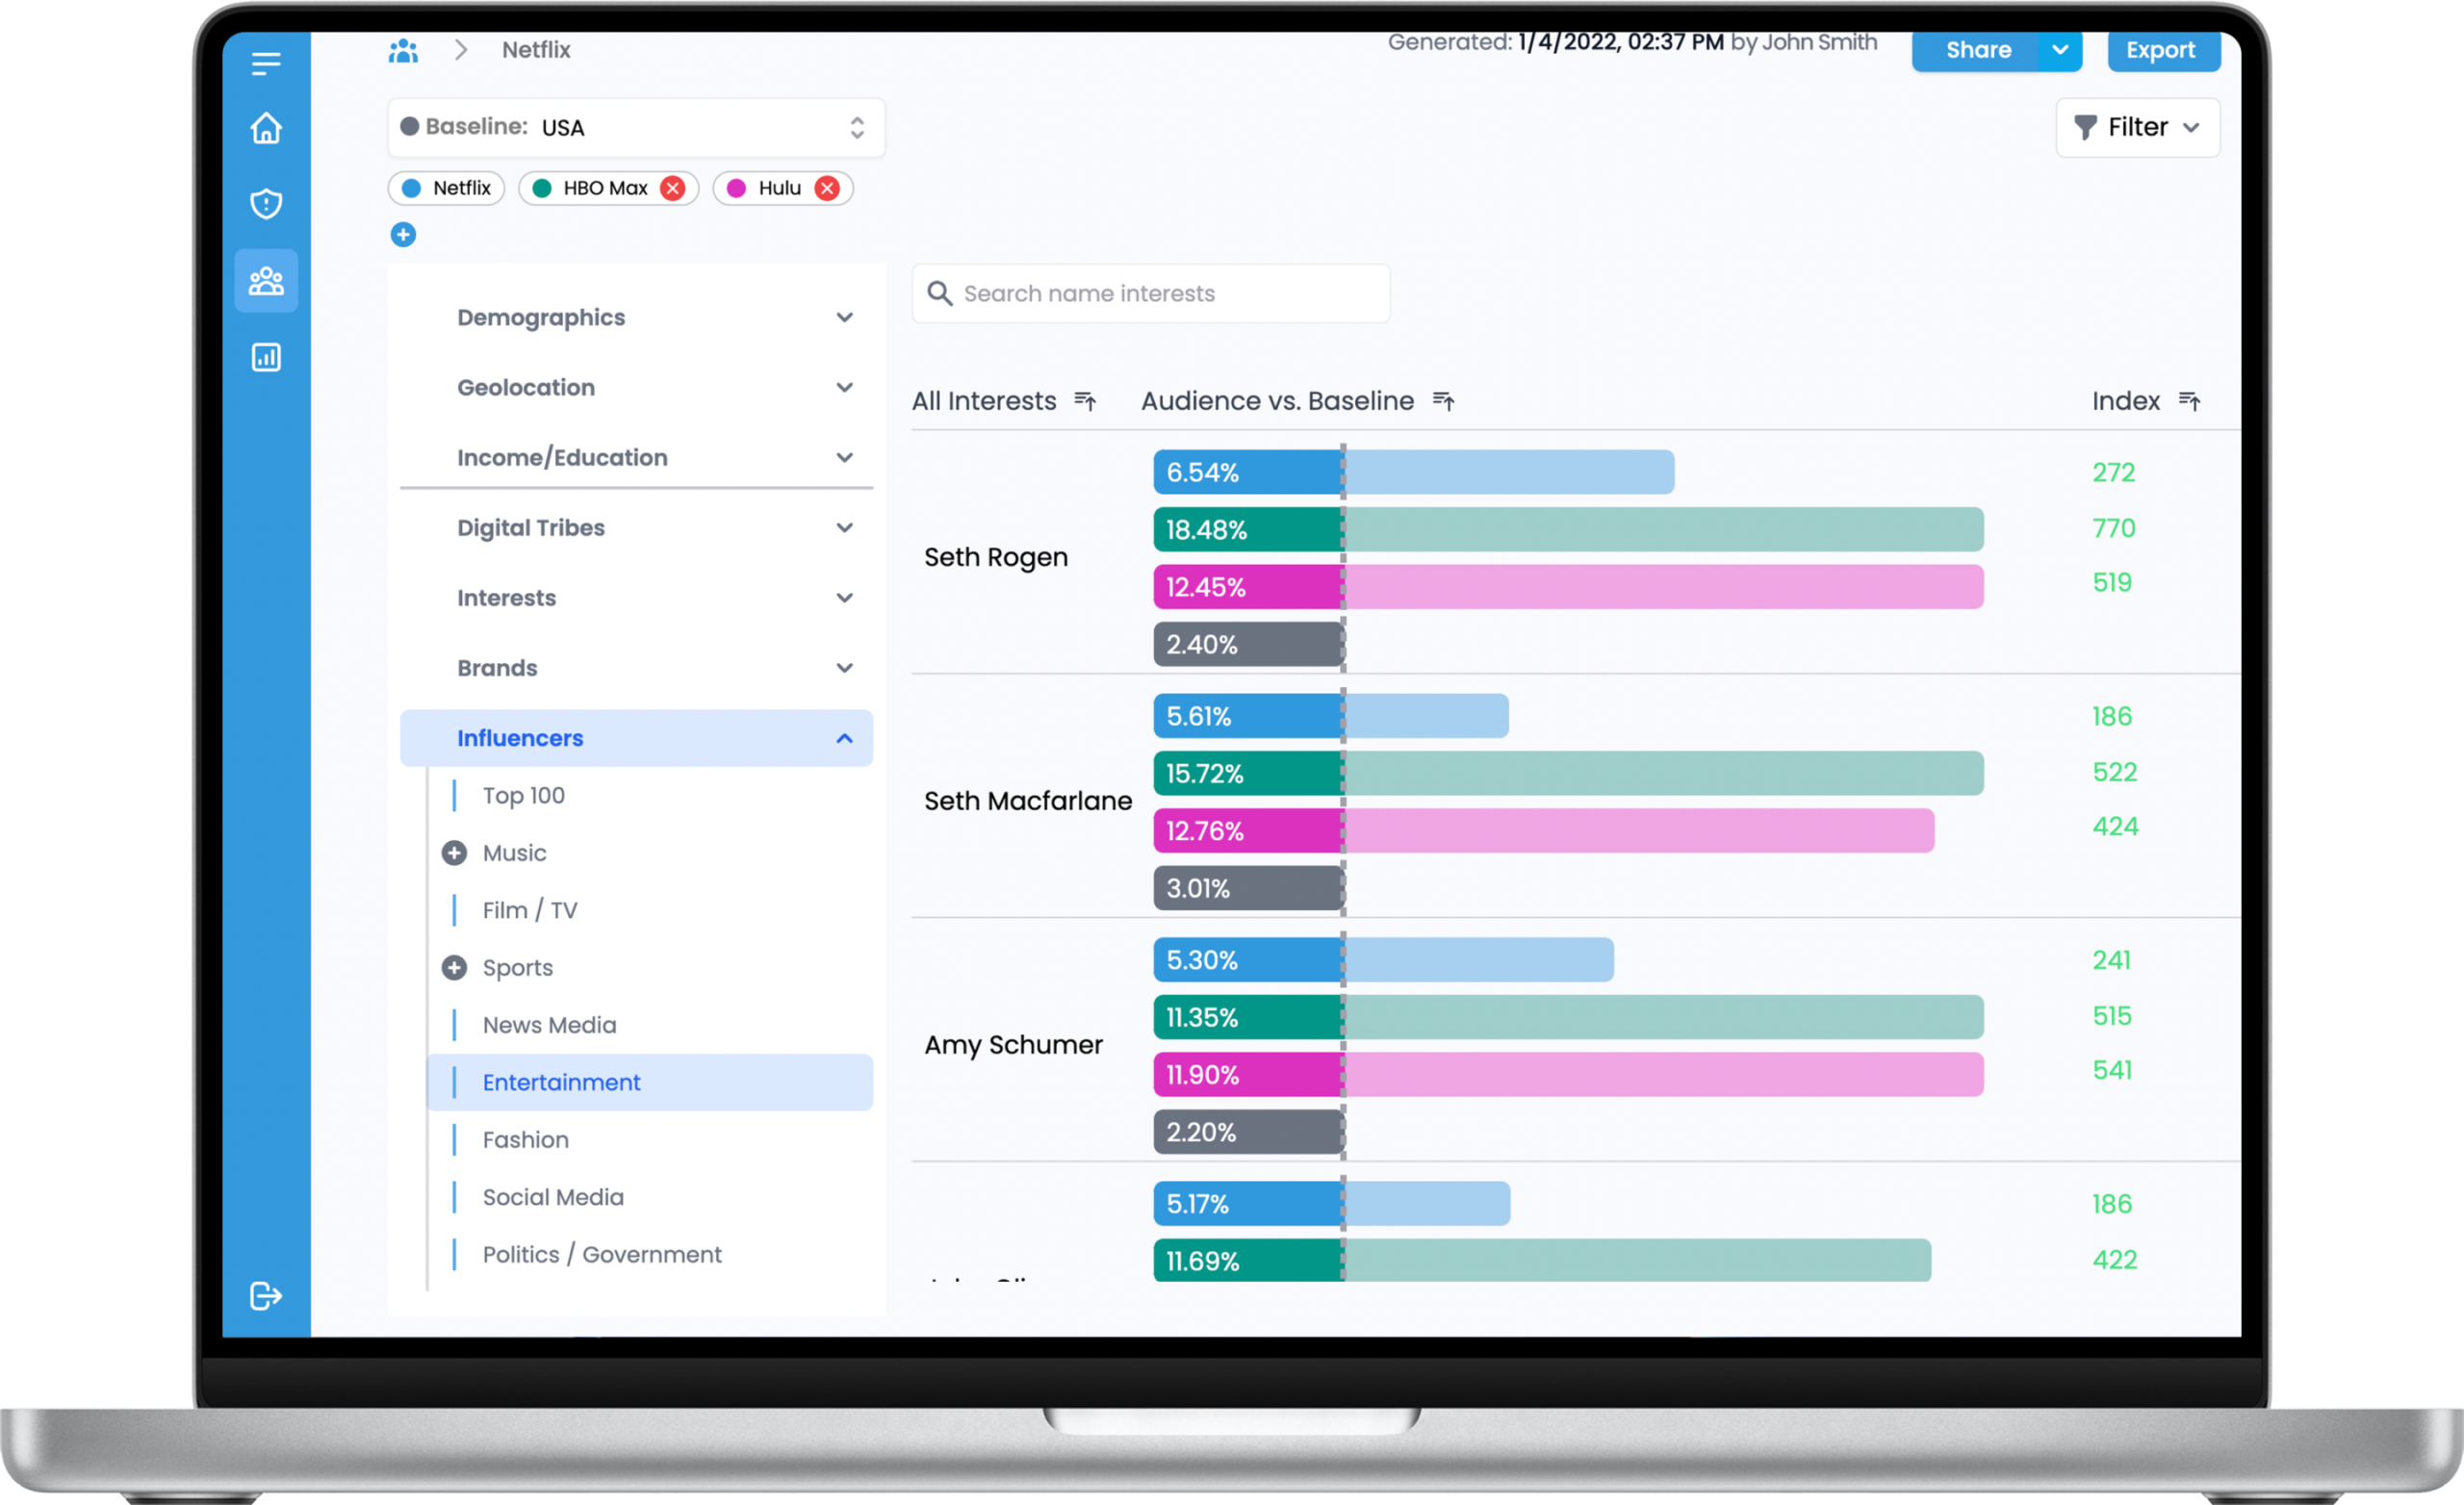This screenshot has height=1505, width=2464.
Task: Open the bar chart reports icon
Action: point(265,357)
